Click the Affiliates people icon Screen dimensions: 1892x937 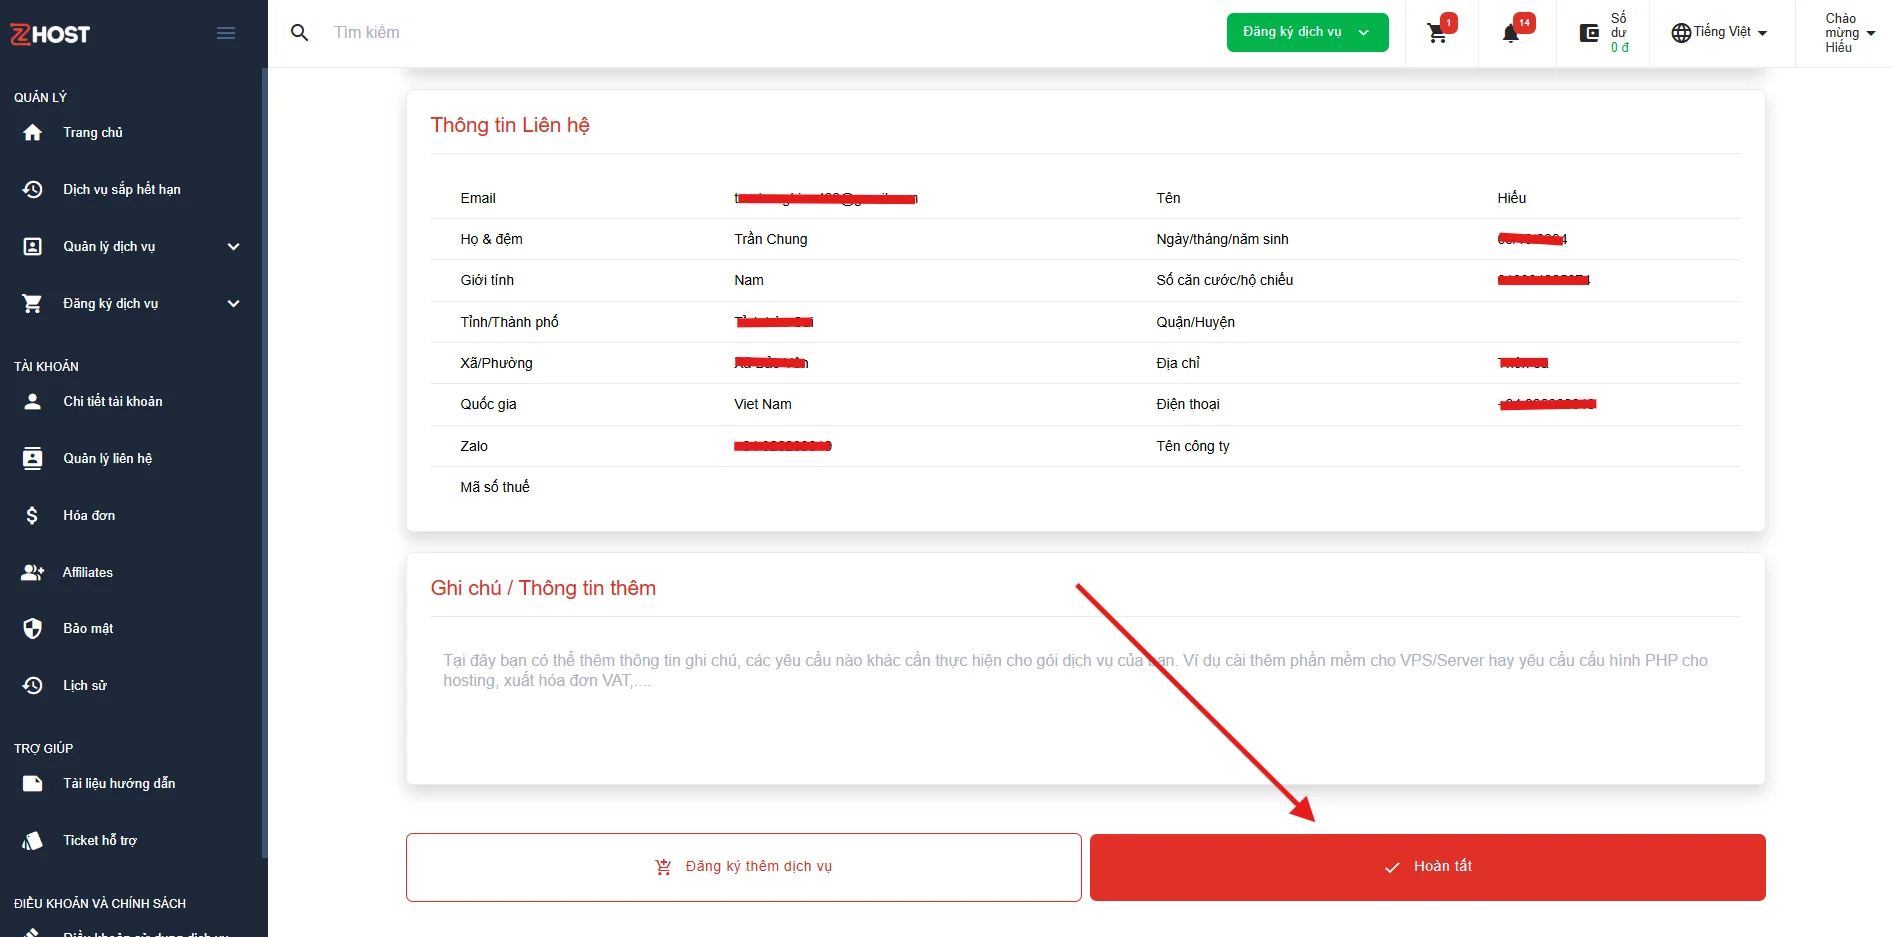[33, 572]
